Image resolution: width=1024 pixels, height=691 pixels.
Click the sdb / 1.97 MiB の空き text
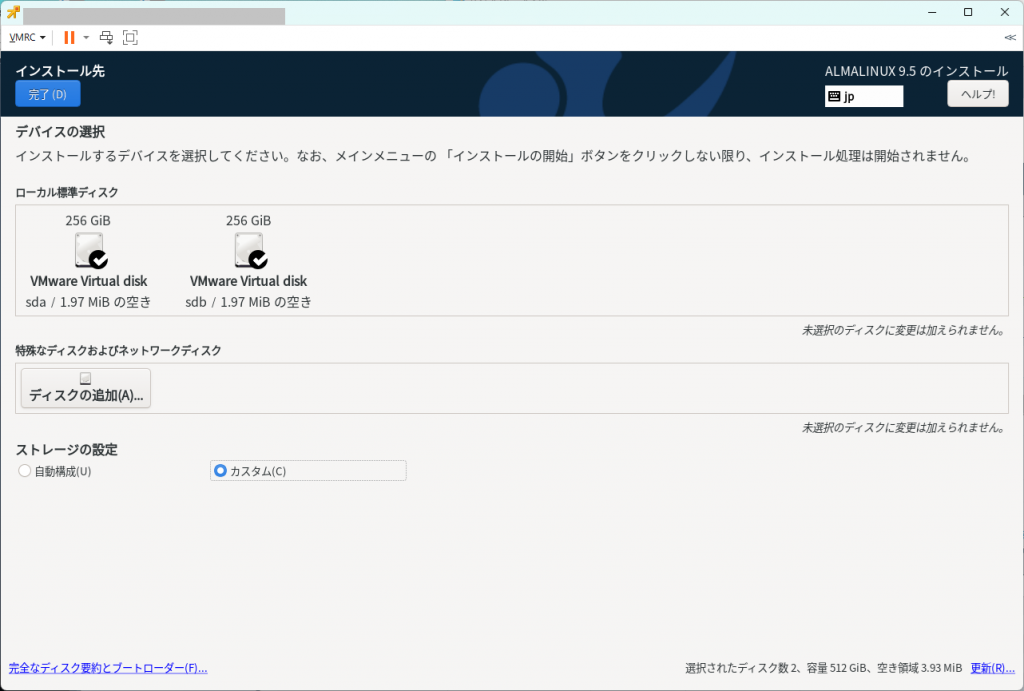(x=248, y=302)
